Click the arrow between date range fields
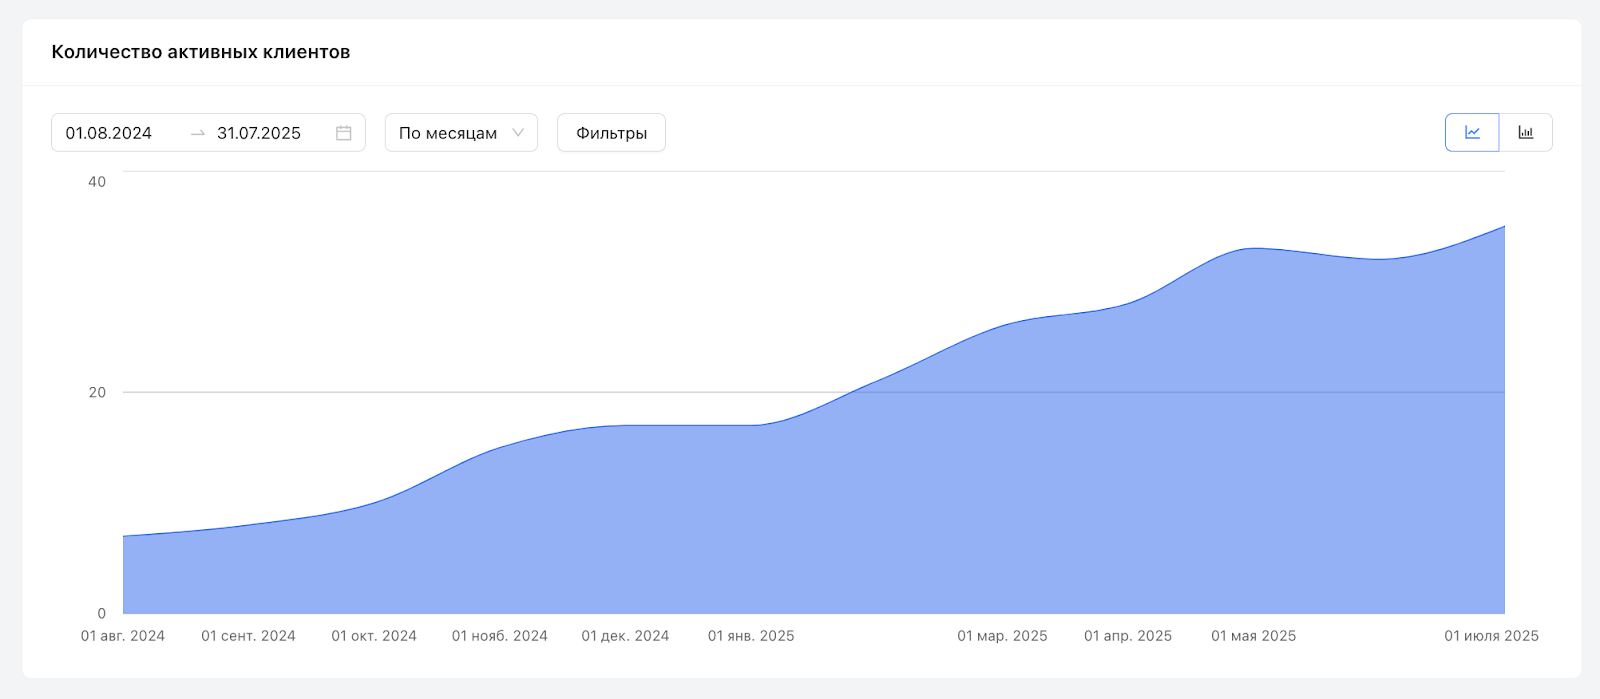Viewport: 1600px width, 699px height. [198, 133]
